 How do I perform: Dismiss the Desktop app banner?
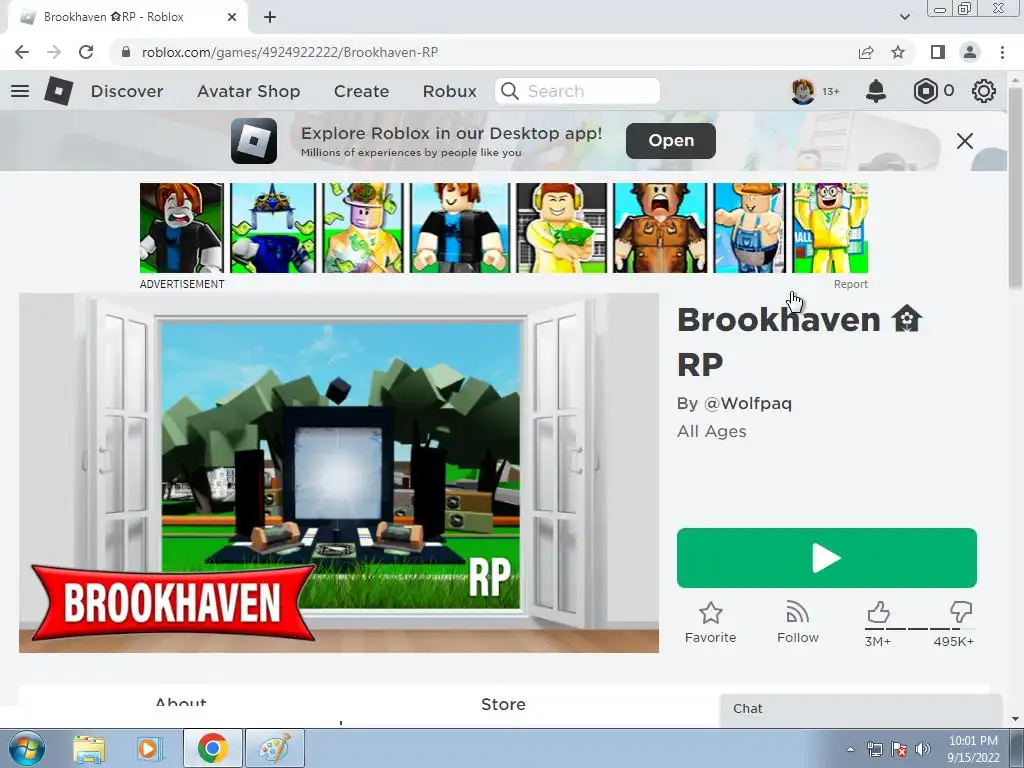click(965, 140)
